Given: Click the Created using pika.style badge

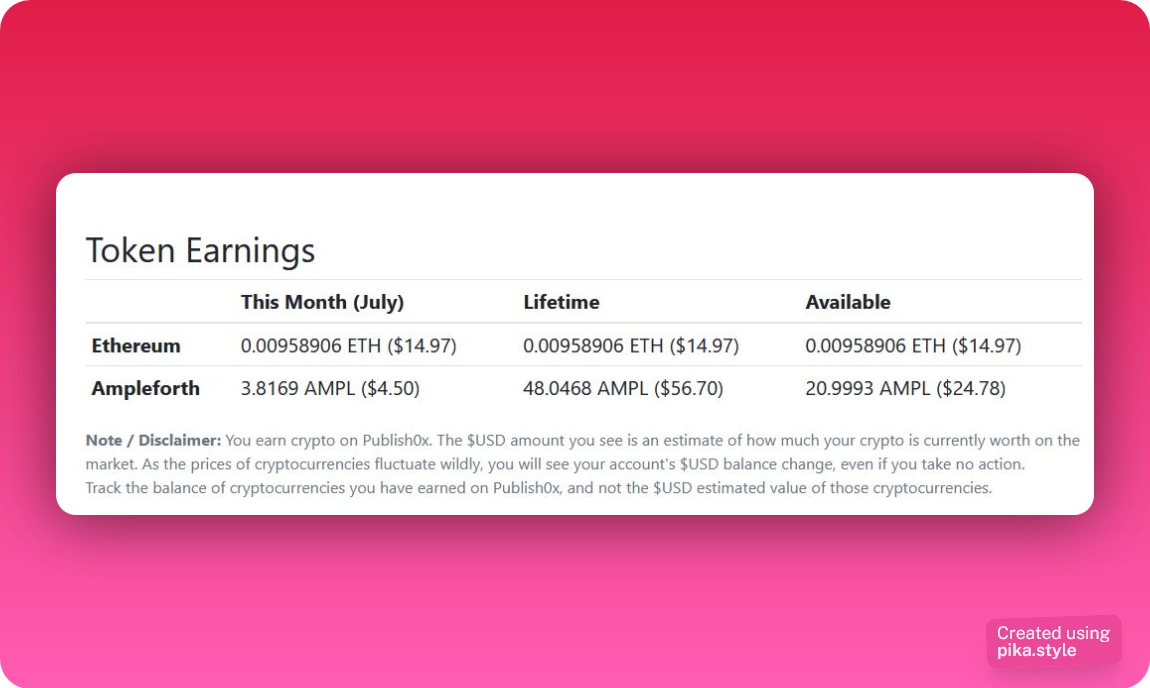Looking at the screenshot, I should (1053, 642).
